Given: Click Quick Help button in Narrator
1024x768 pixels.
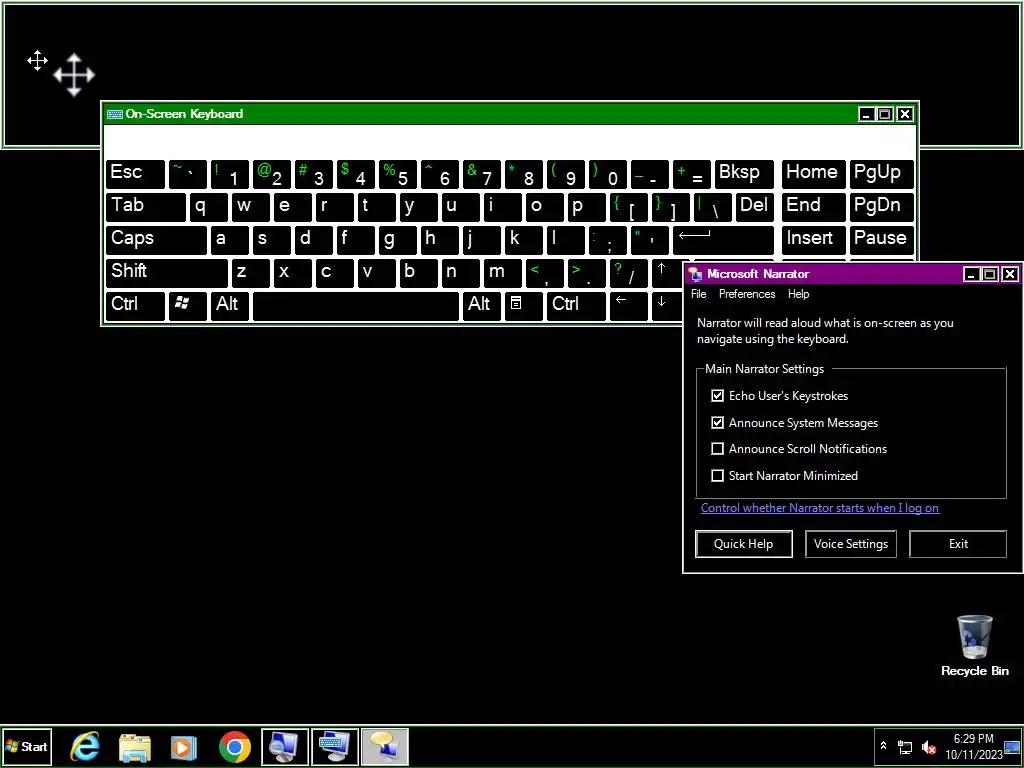Looking at the screenshot, I should [743, 544].
